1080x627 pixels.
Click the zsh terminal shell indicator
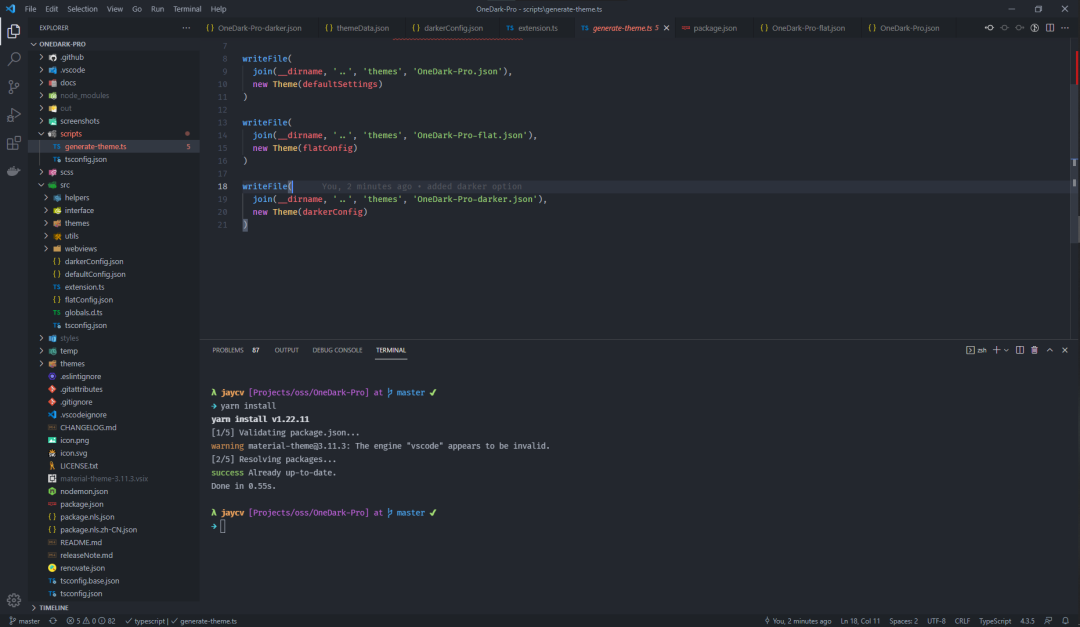pos(976,350)
